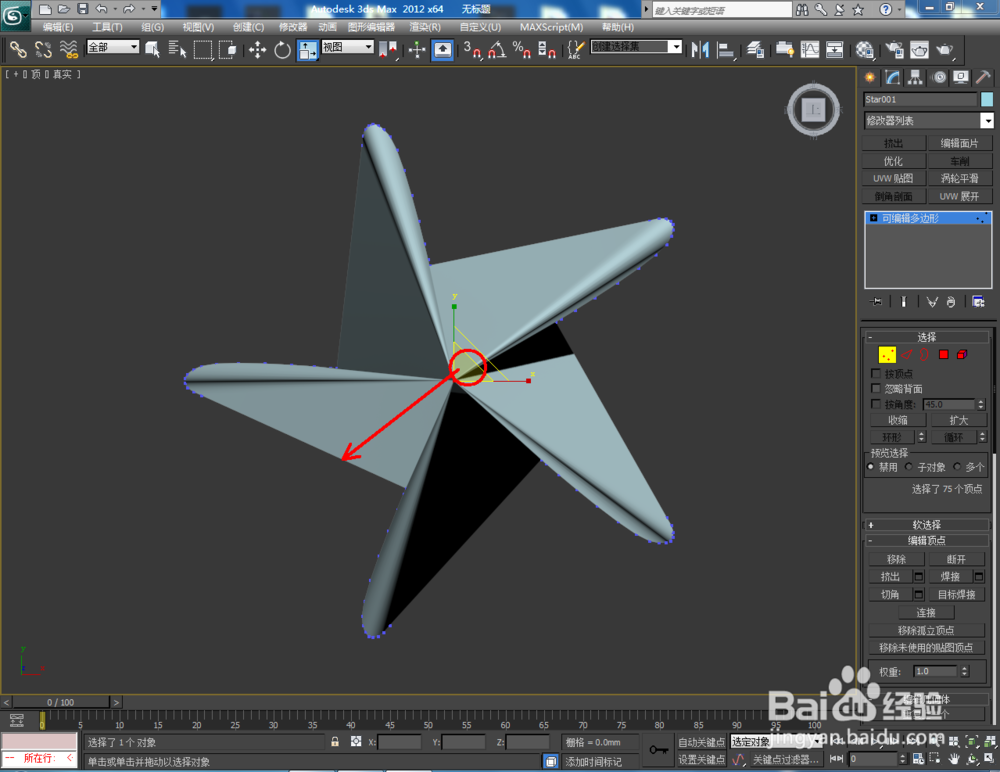The image size is (1000, 772).
Task: Open the Modify panel tab icon
Action: [892, 77]
